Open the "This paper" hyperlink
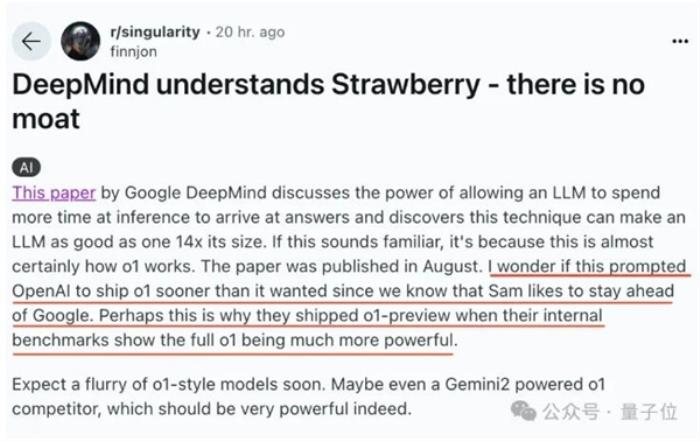This screenshot has width=700, height=441. click(x=54, y=193)
